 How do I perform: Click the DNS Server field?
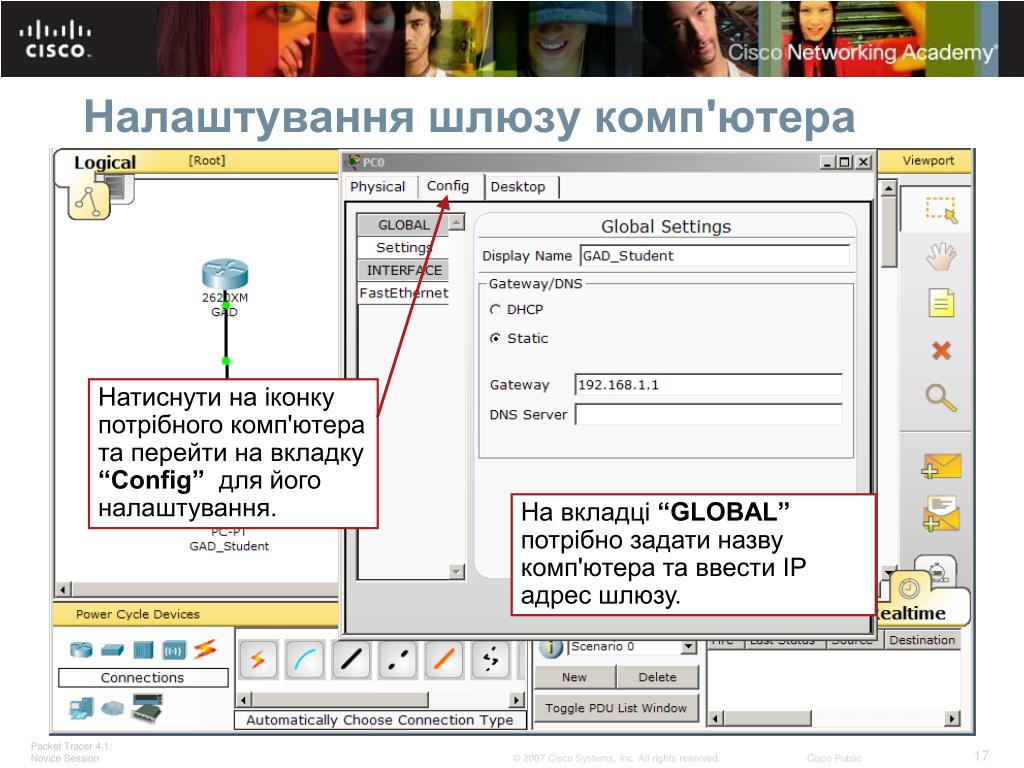(709, 415)
